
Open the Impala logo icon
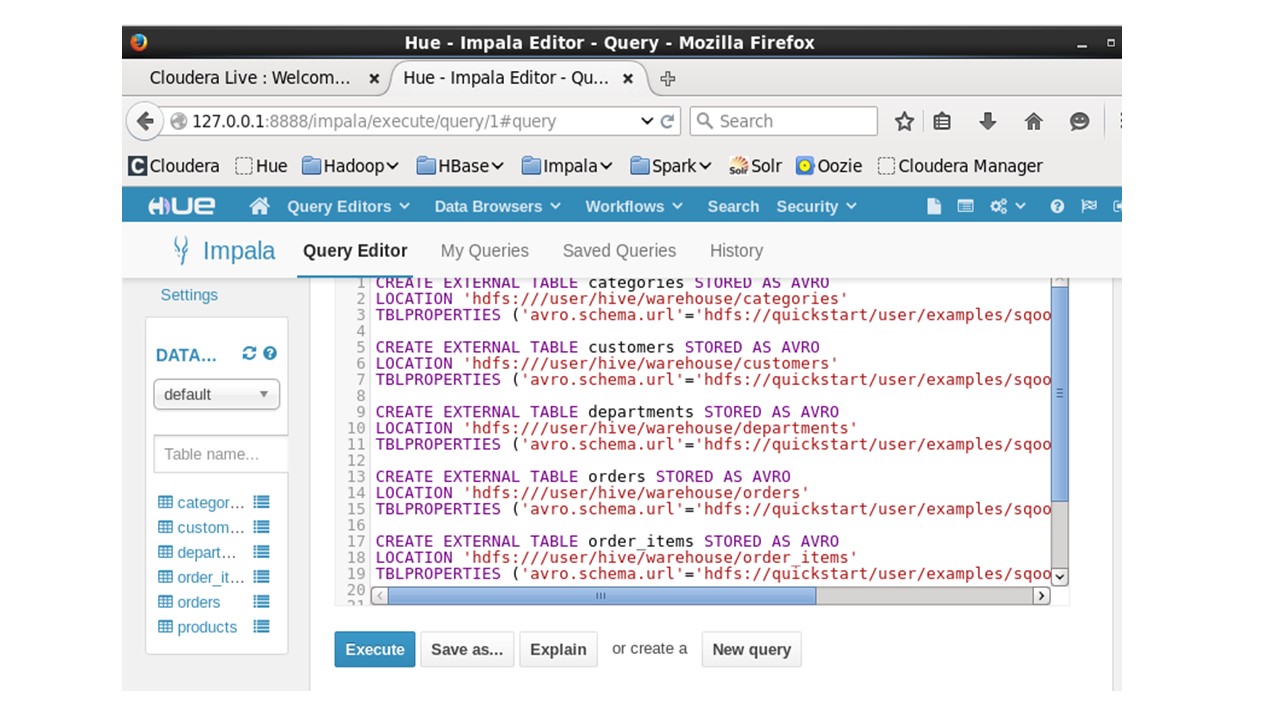pyautogui.click(x=181, y=250)
